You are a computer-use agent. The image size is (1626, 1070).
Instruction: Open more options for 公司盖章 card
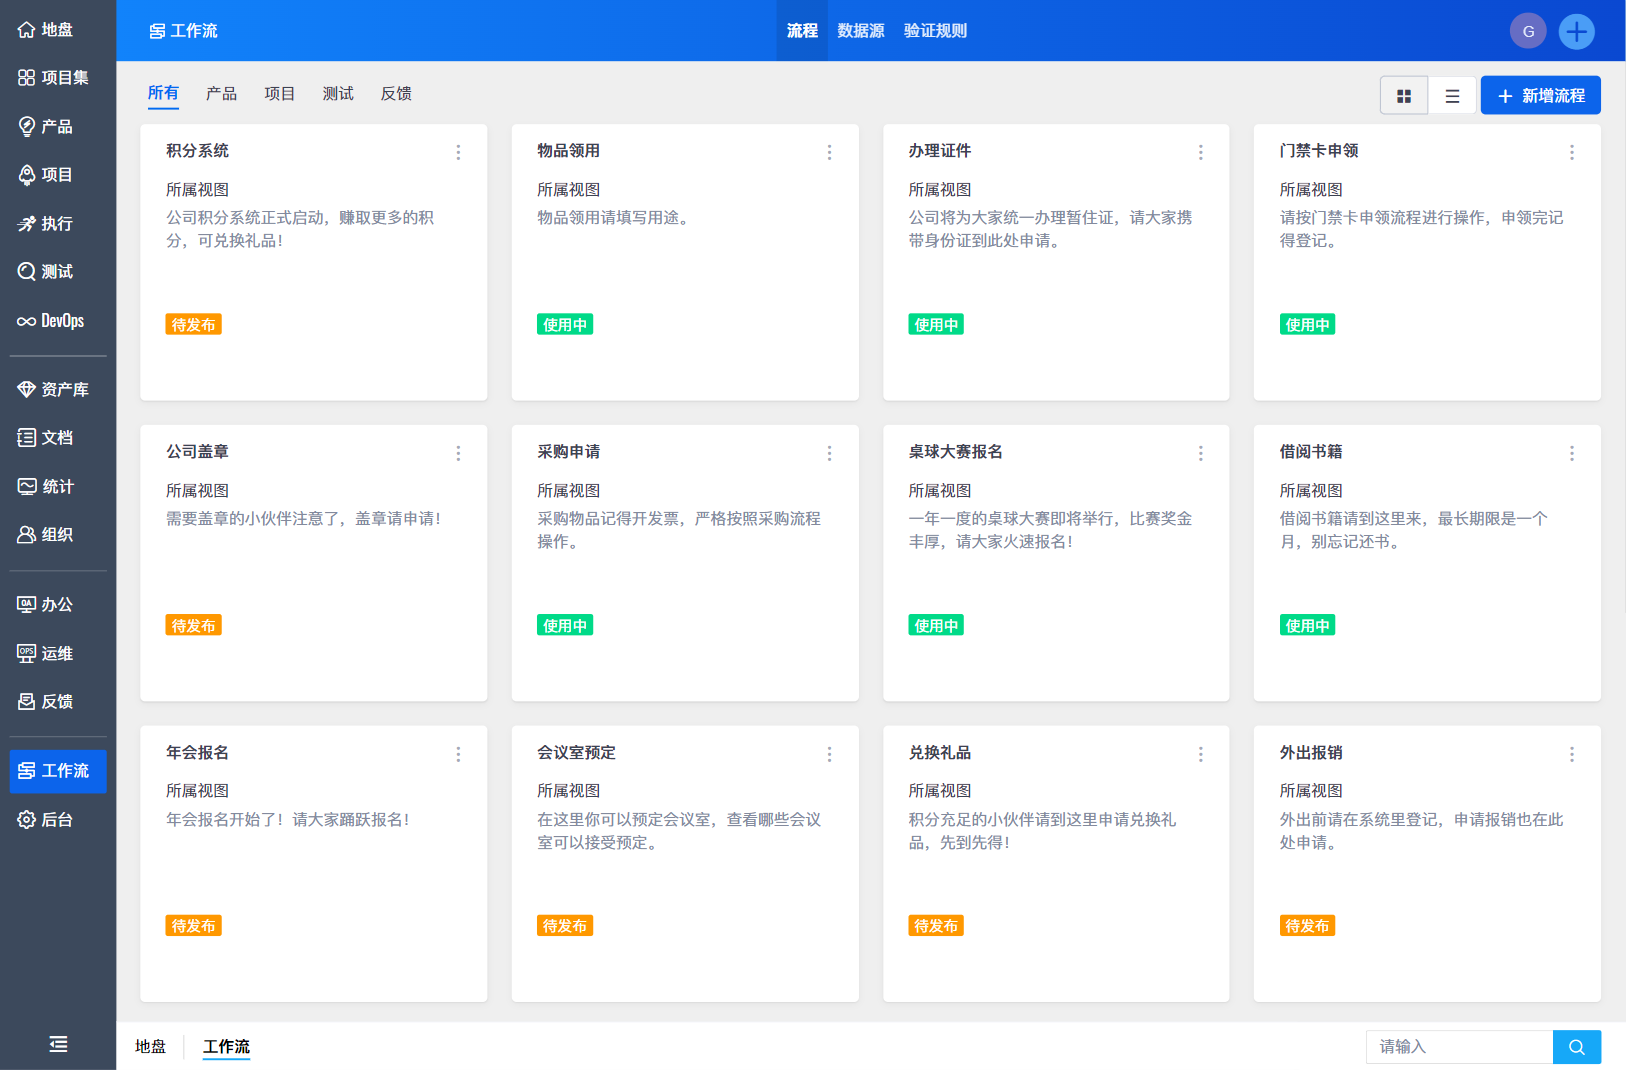point(459,453)
